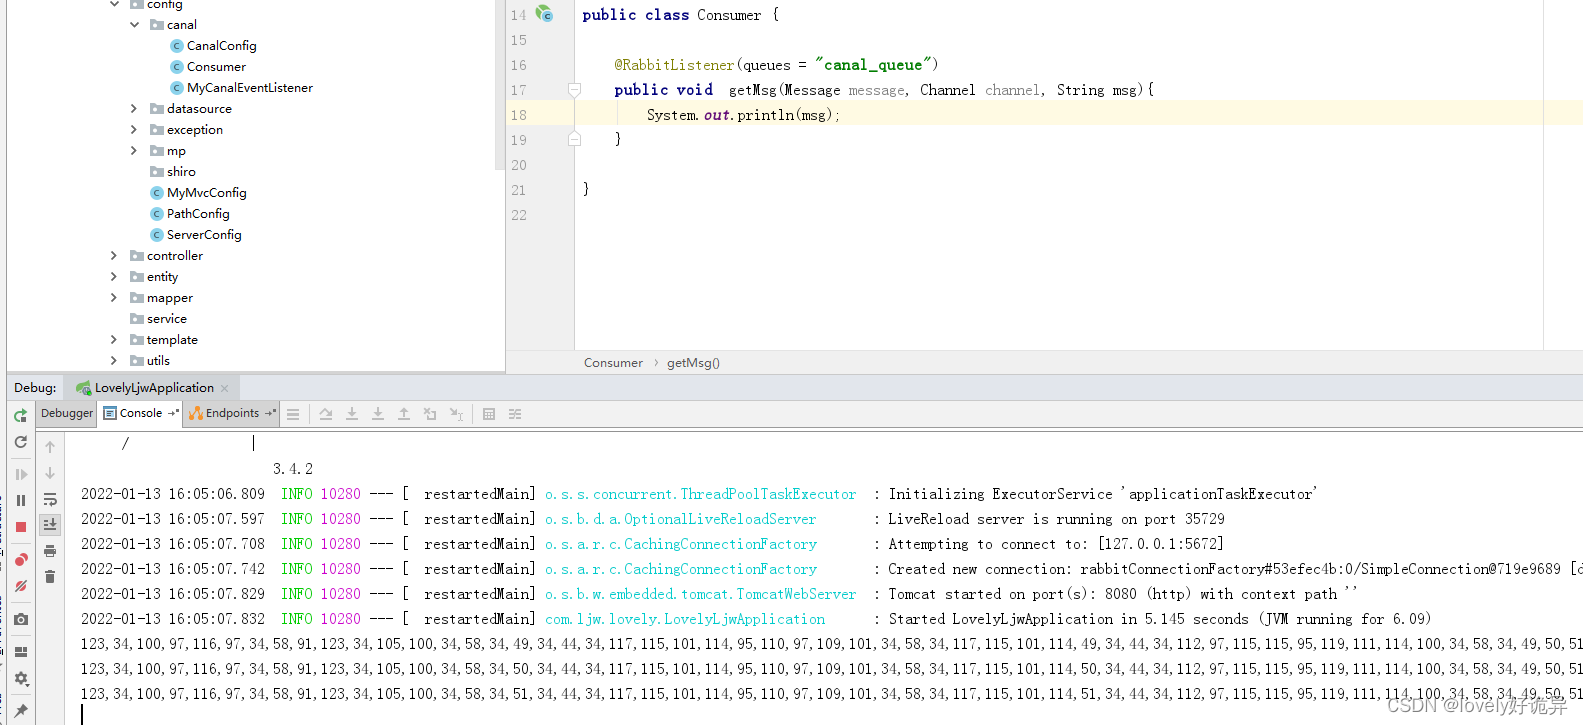The height and width of the screenshot is (725, 1583).
Task: Click line number 18 in the gutter
Action: click(518, 115)
